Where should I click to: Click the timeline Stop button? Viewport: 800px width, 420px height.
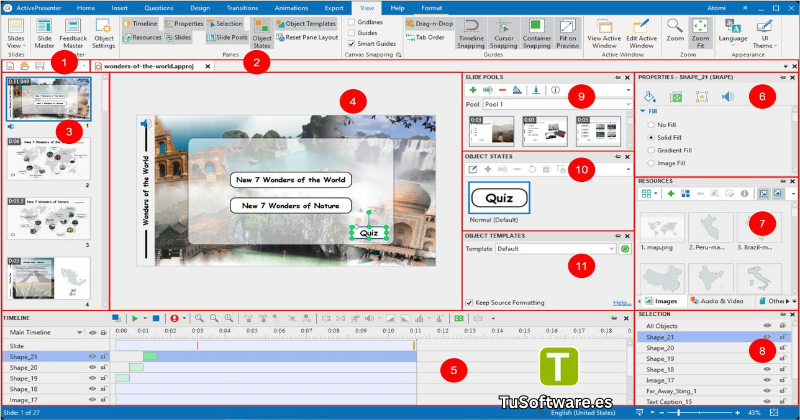(x=156, y=318)
